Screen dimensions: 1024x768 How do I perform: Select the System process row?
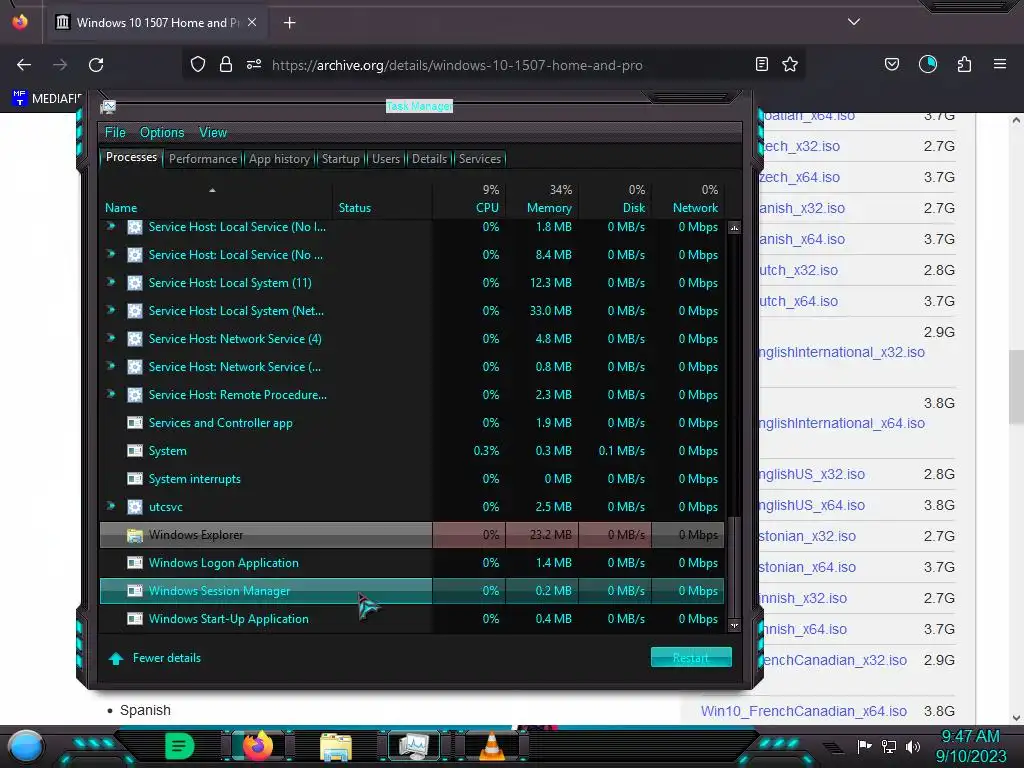pos(411,451)
